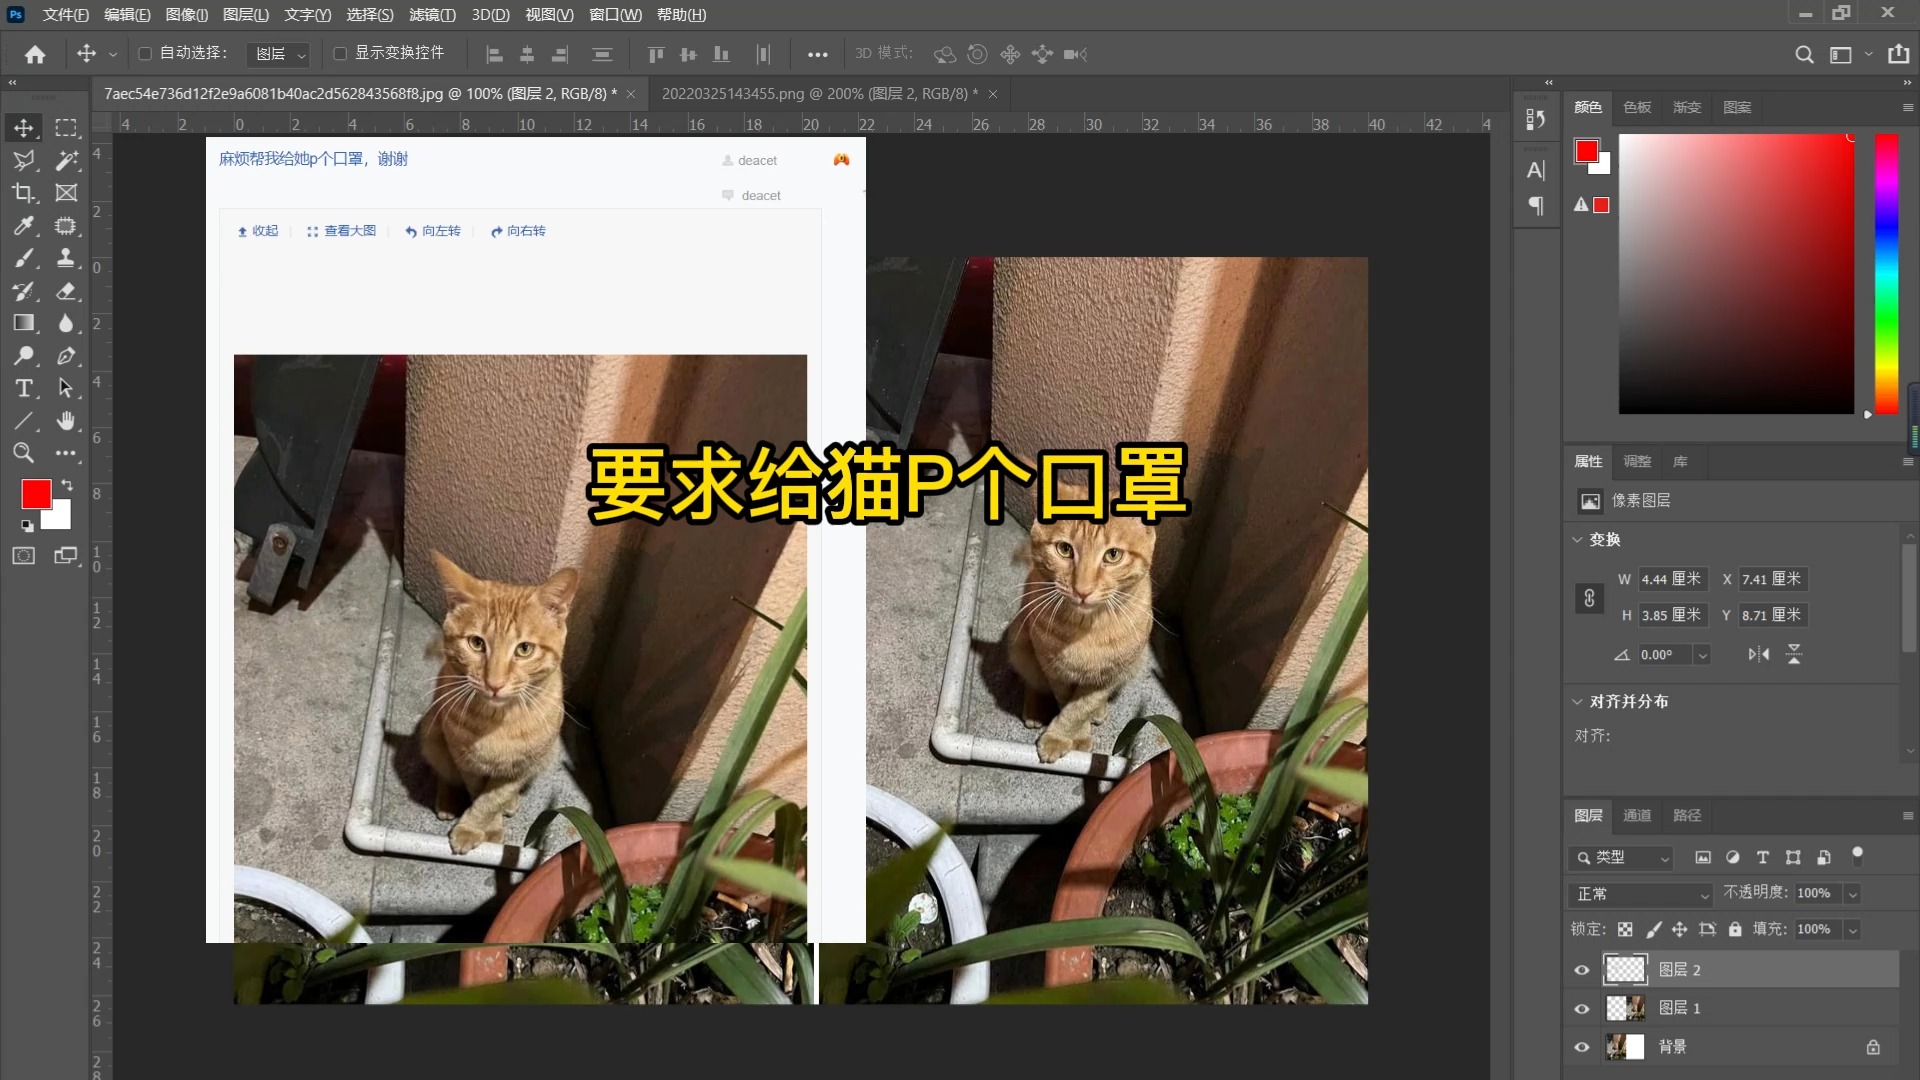Viewport: 1920px width, 1080px height.
Task: Select the Eraser tool
Action: 66,291
